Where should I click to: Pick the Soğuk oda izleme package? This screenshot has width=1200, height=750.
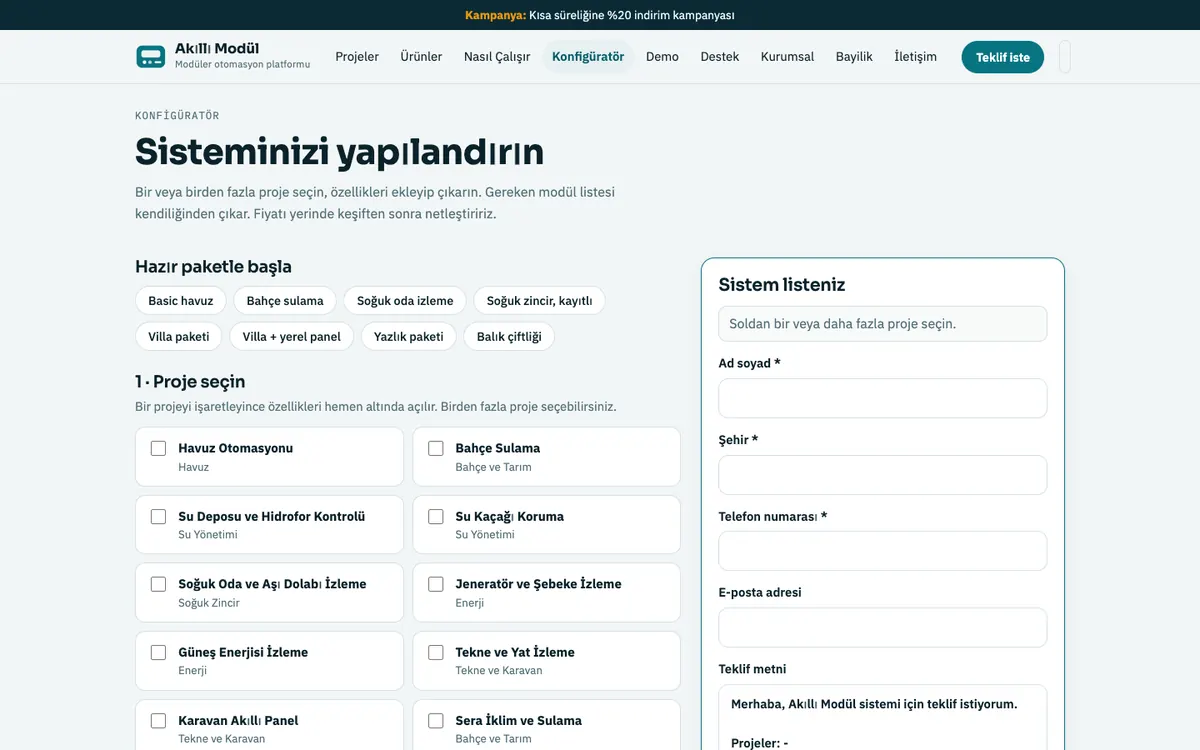(405, 301)
